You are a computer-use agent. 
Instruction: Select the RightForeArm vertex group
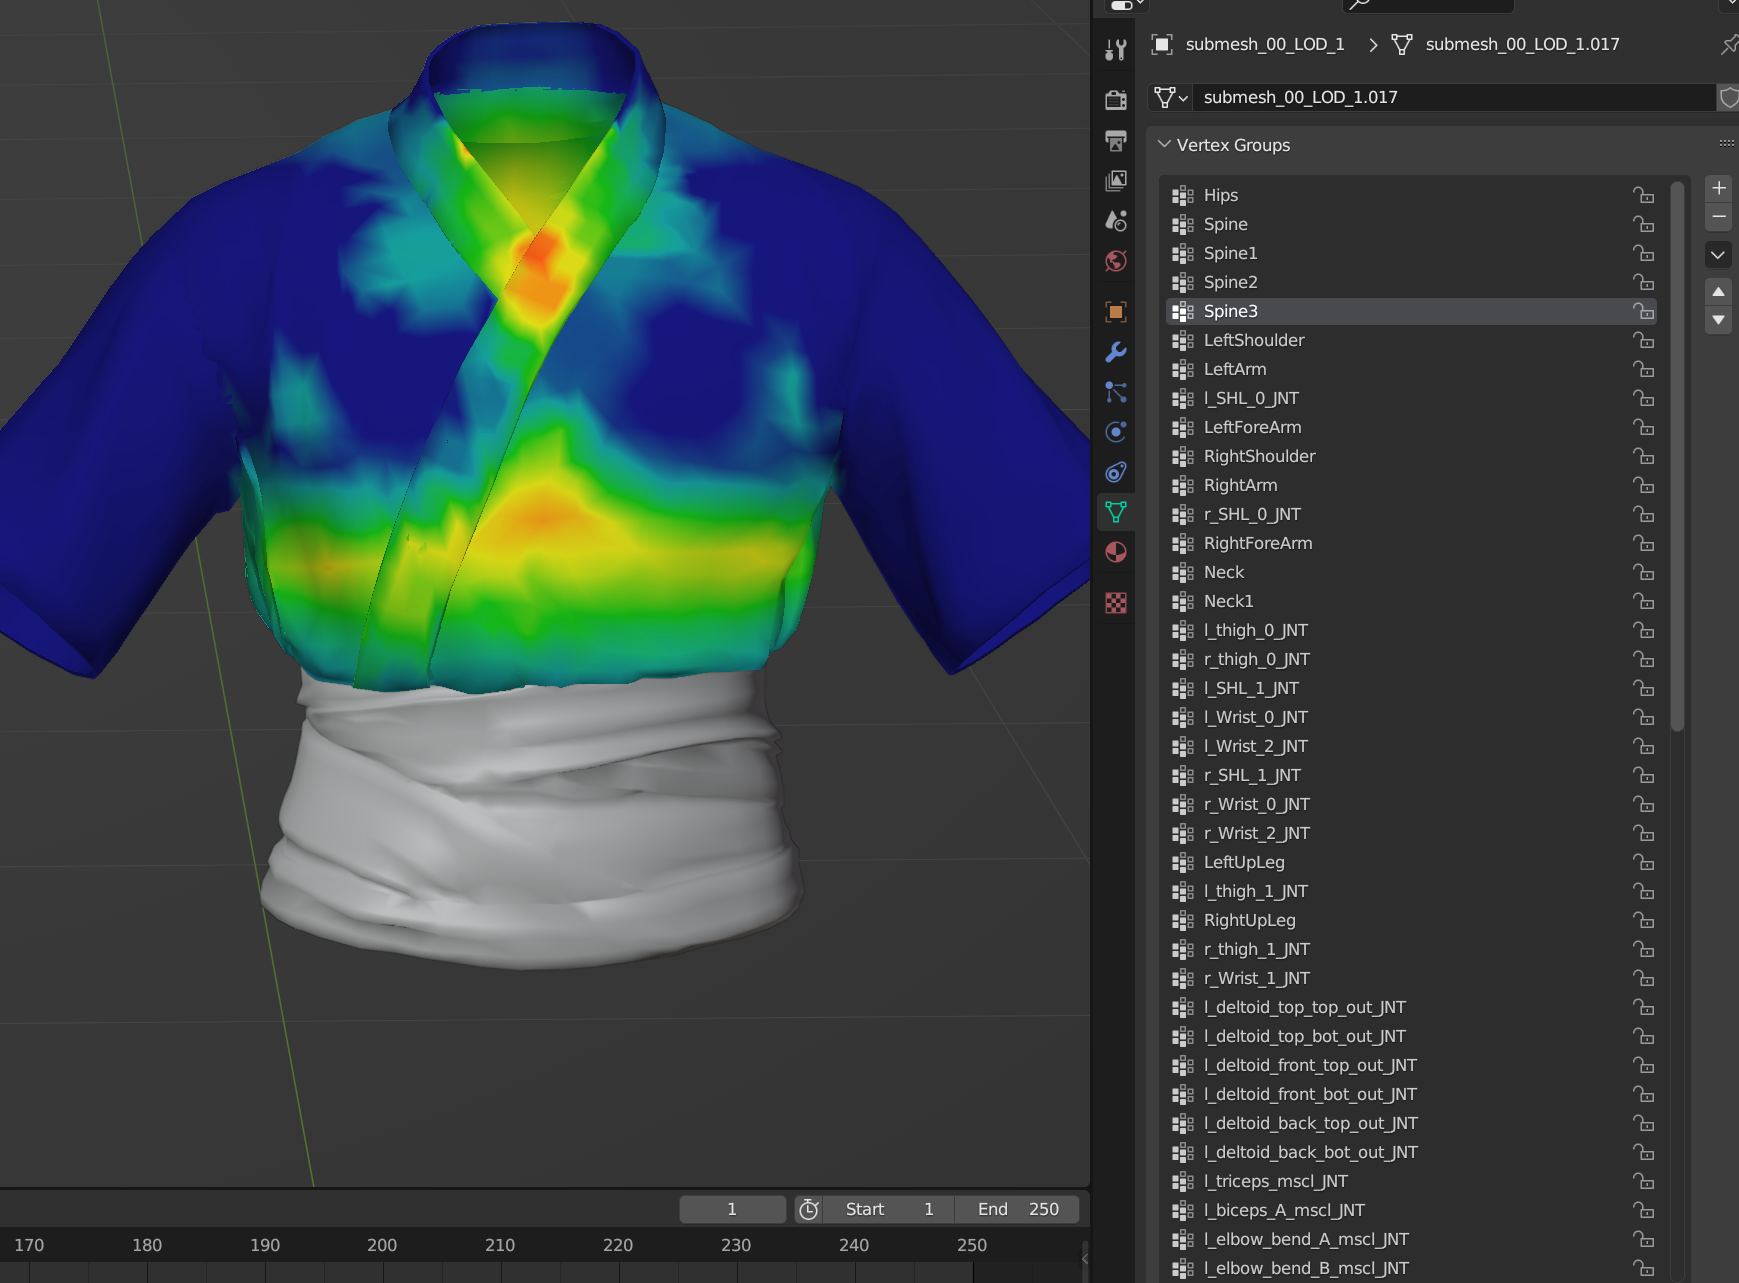1258,543
